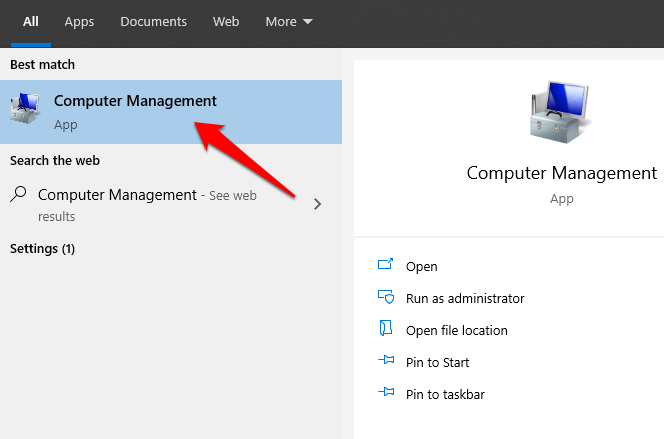
Task: Click the Computer Management title in preview pane
Action: (562, 173)
